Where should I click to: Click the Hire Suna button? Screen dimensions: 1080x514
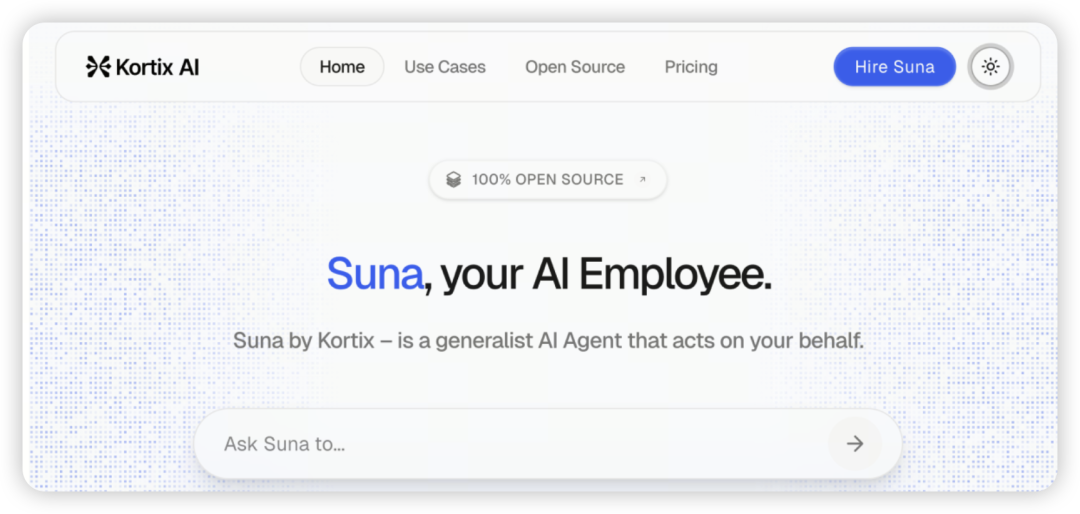tap(895, 67)
